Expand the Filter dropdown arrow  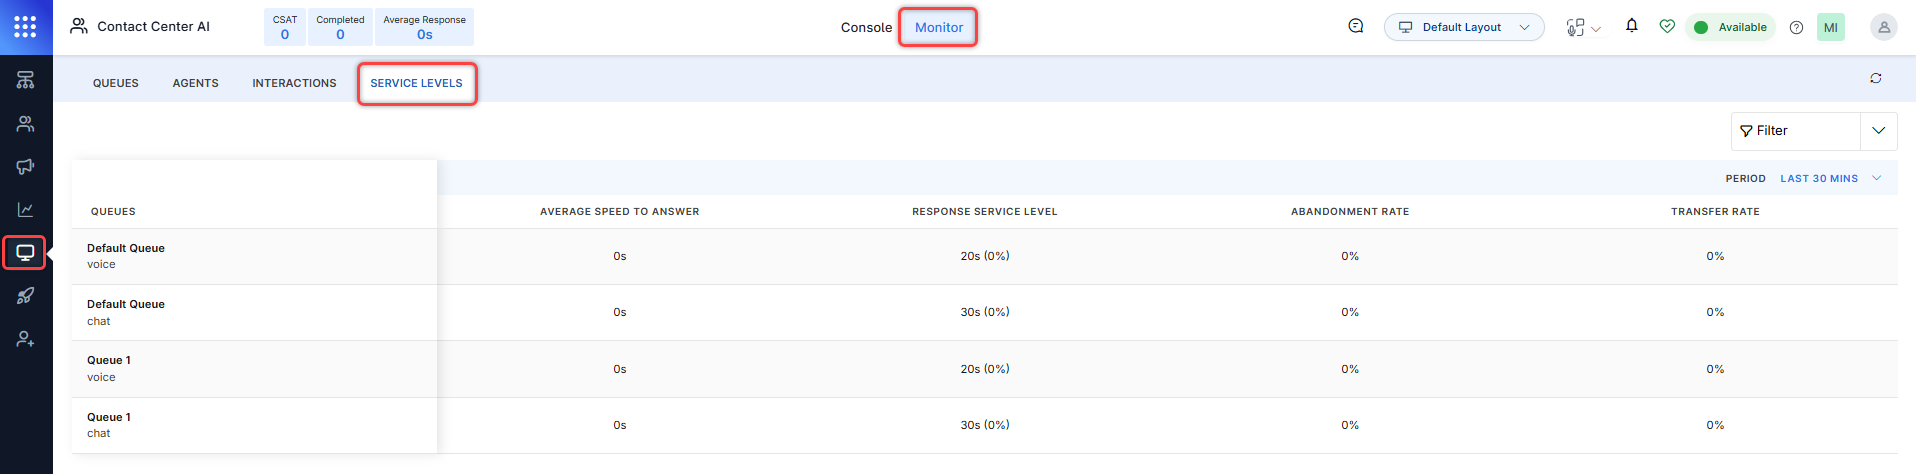coord(1878,131)
